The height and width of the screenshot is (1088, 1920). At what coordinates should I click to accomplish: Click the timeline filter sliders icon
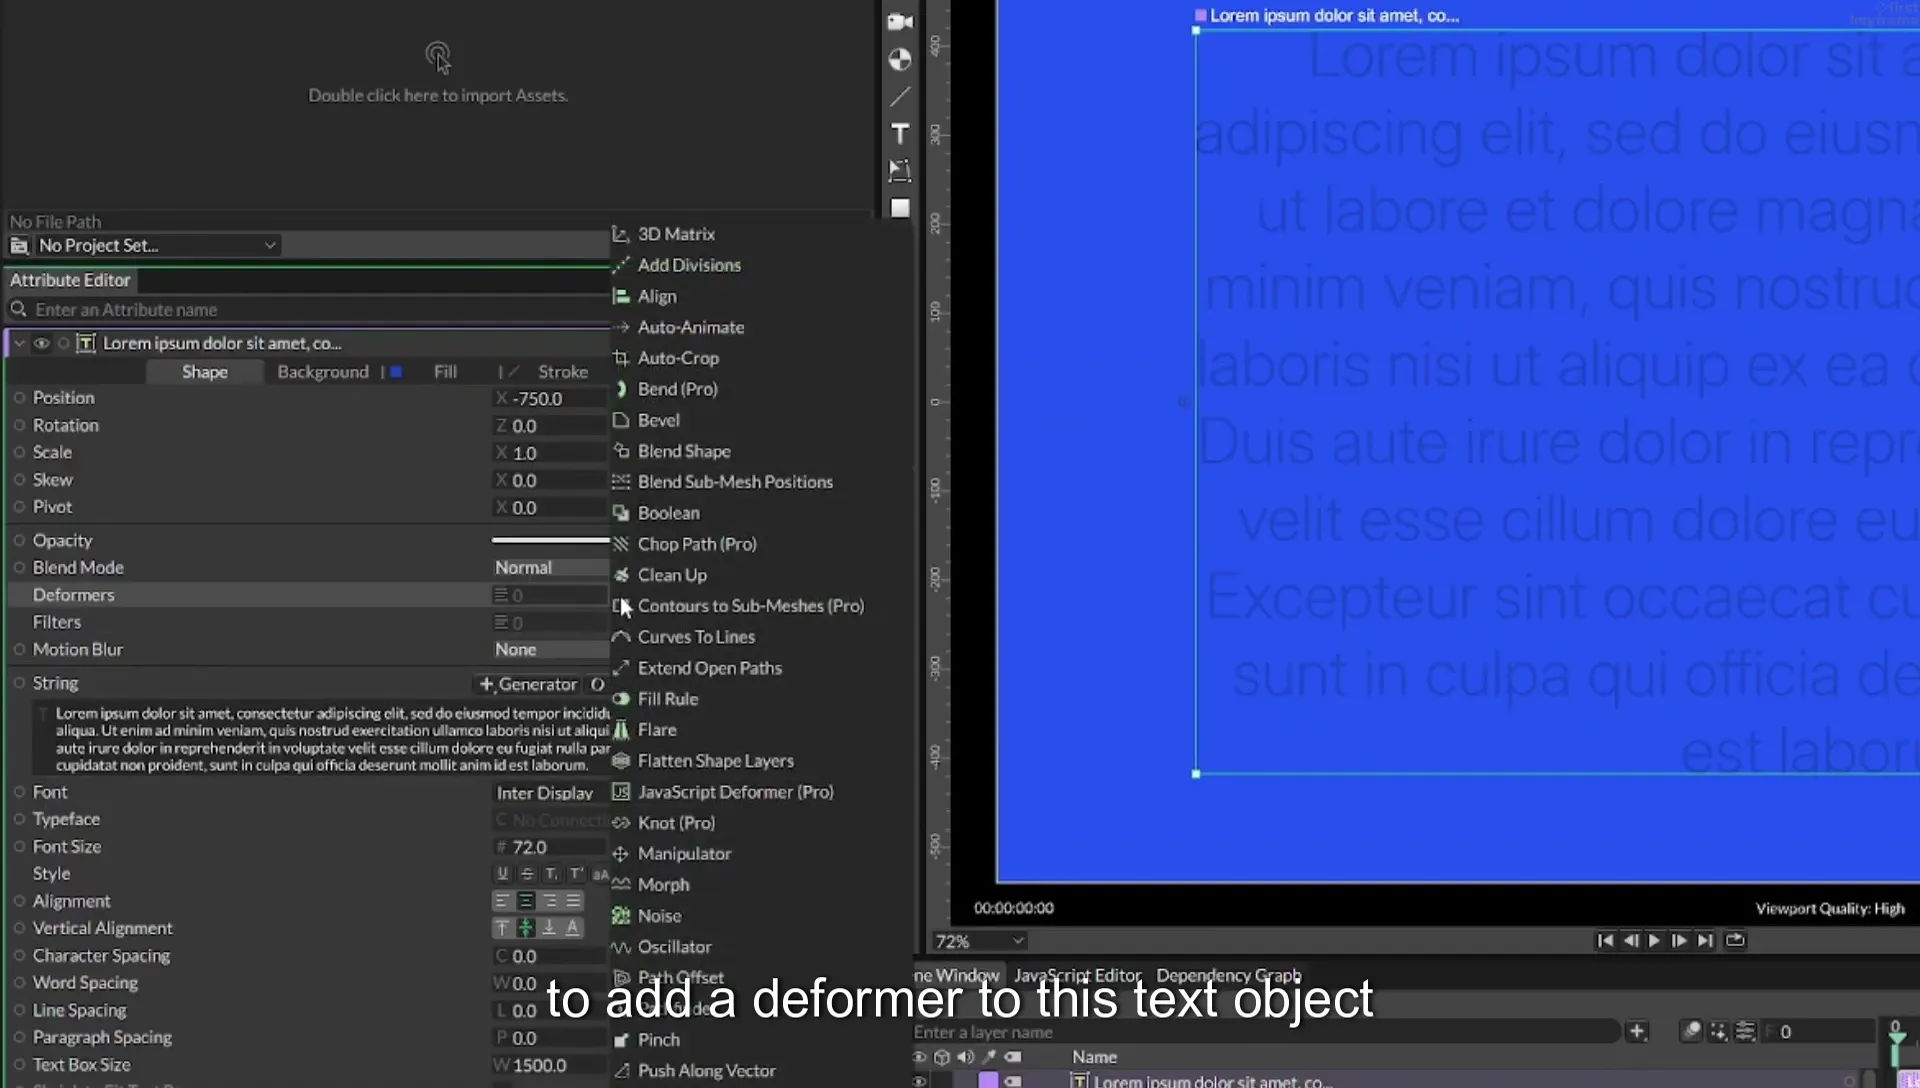click(1745, 1032)
